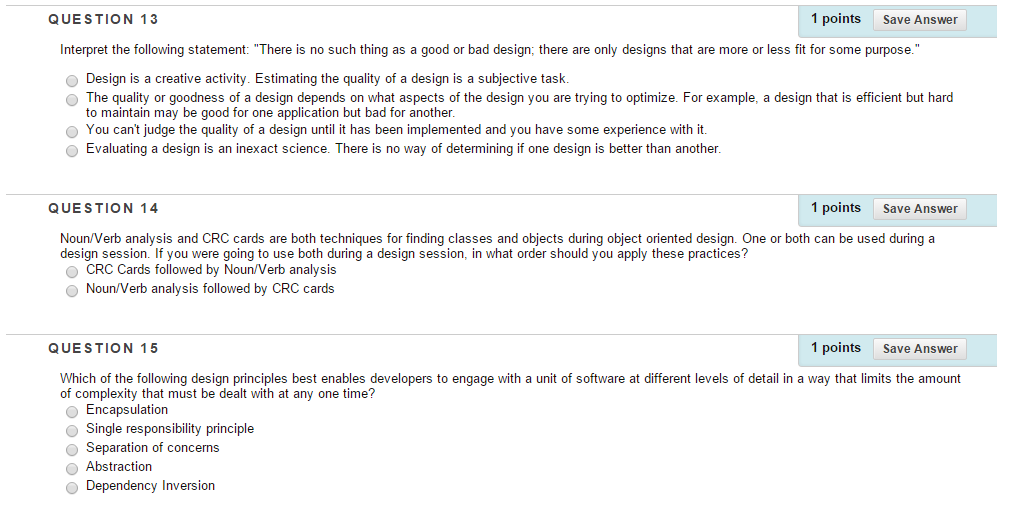Choose the 'quality or goodness of a design' answer
The height and width of the screenshot is (525, 1011).
(x=72, y=100)
